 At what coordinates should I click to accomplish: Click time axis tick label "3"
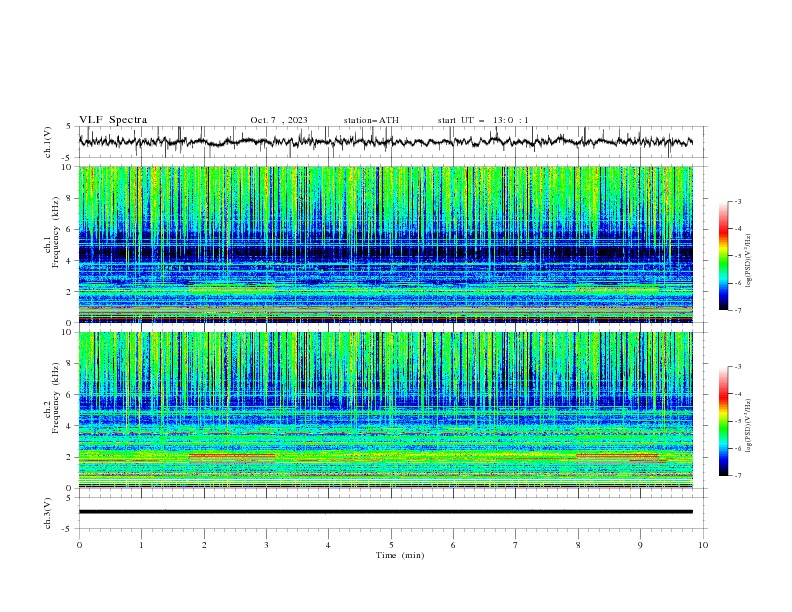[x=266, y=545]
